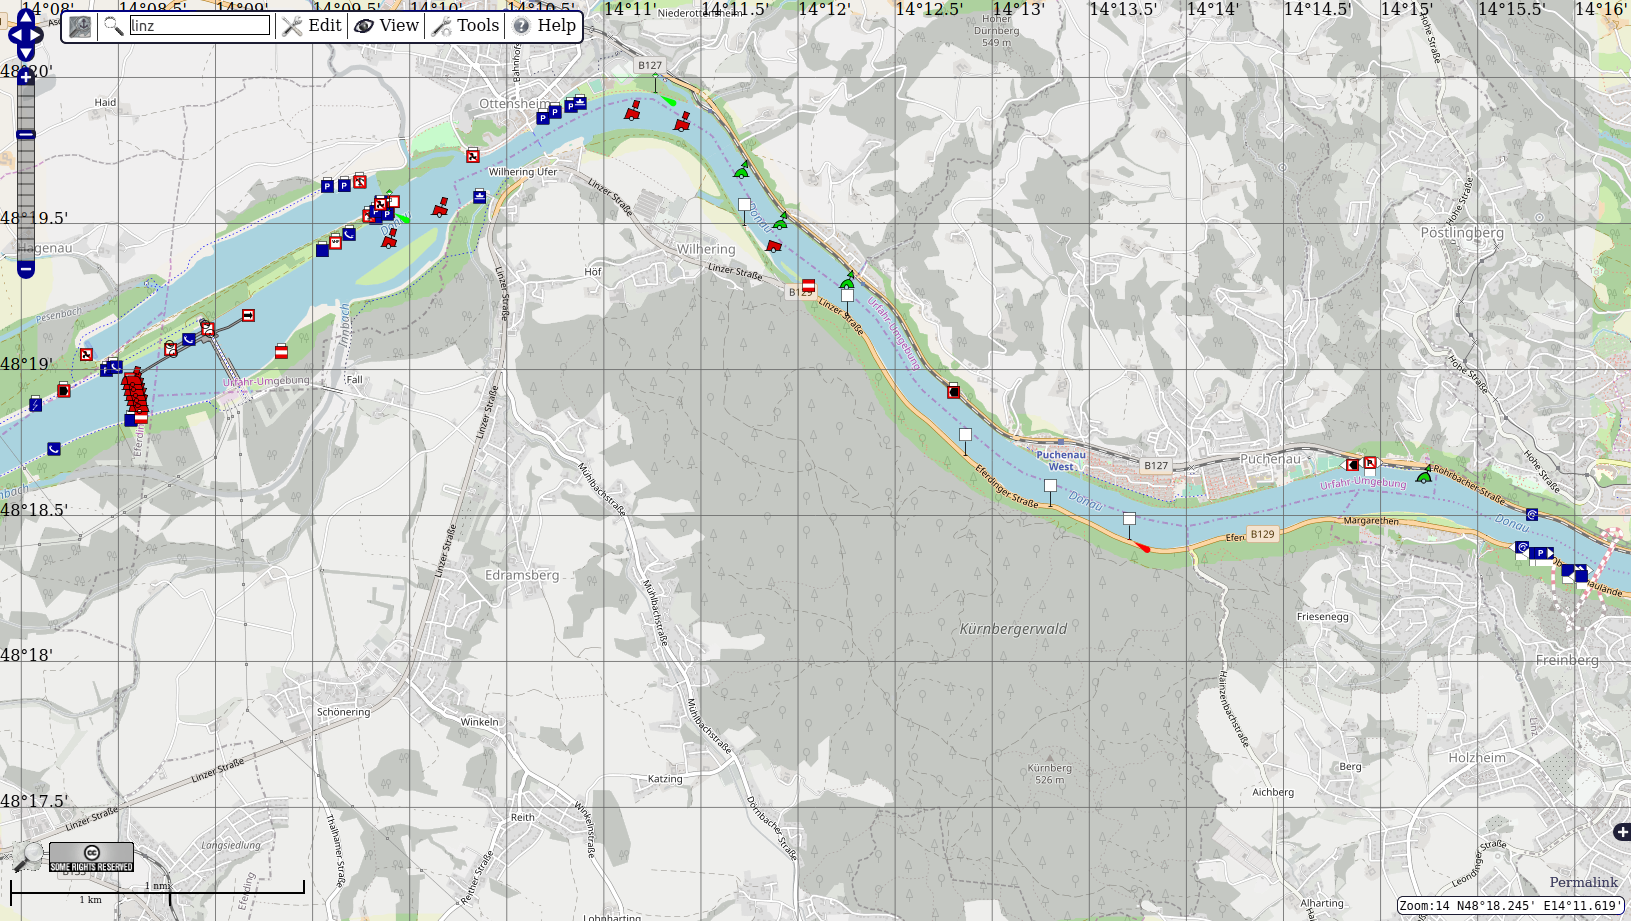Click the OpenSeaMap anchor logo icon
Screen dimensions: 1631x921
[x=80, y=26]
